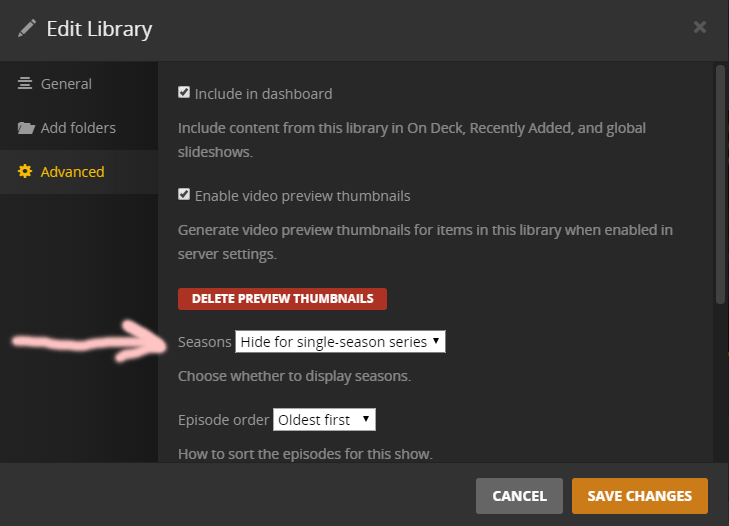This screenshot has height=526, width=729.
Task: Click the pencil icon beside Edit Library
Action: click(27, 28)
